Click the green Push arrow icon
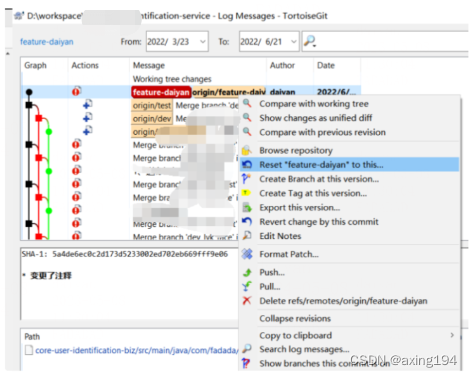Viewport: 472px width, 377px height. point(247,272)
